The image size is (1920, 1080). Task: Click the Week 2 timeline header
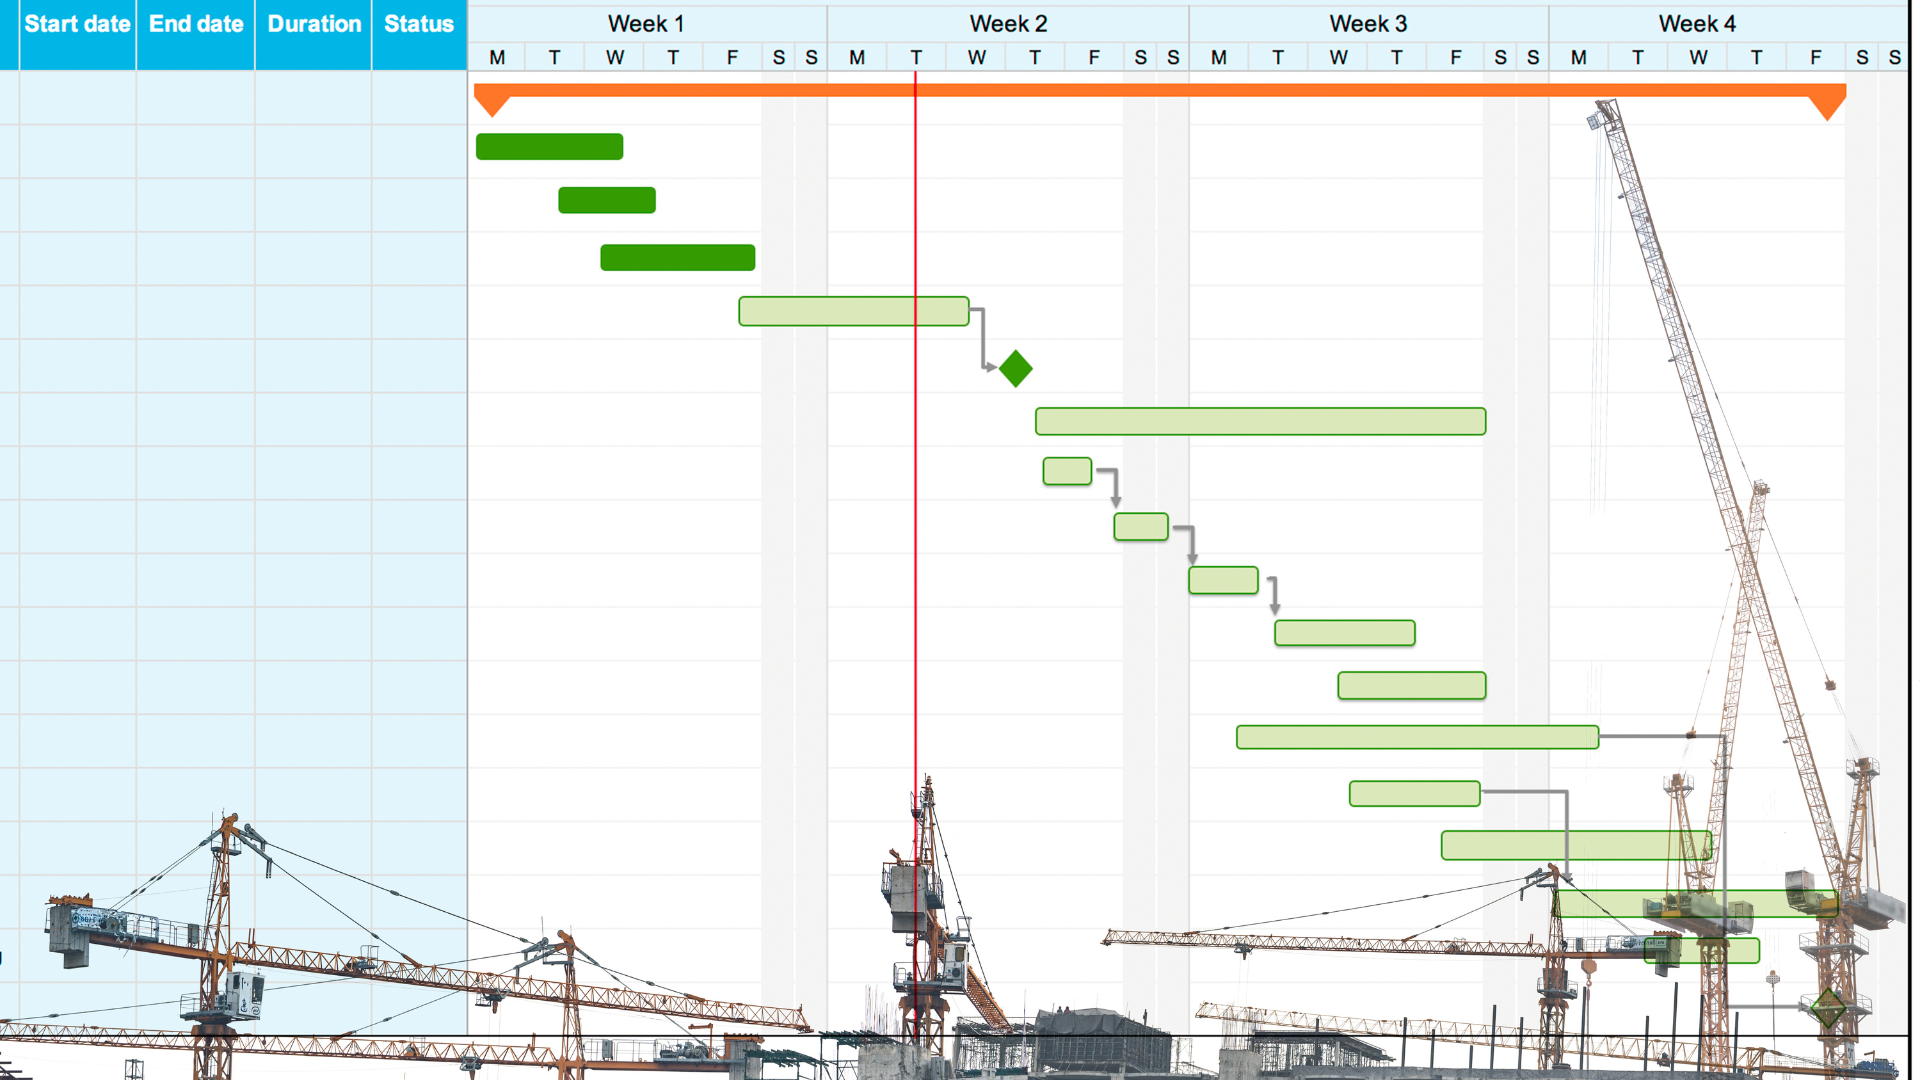(1008, 24)
